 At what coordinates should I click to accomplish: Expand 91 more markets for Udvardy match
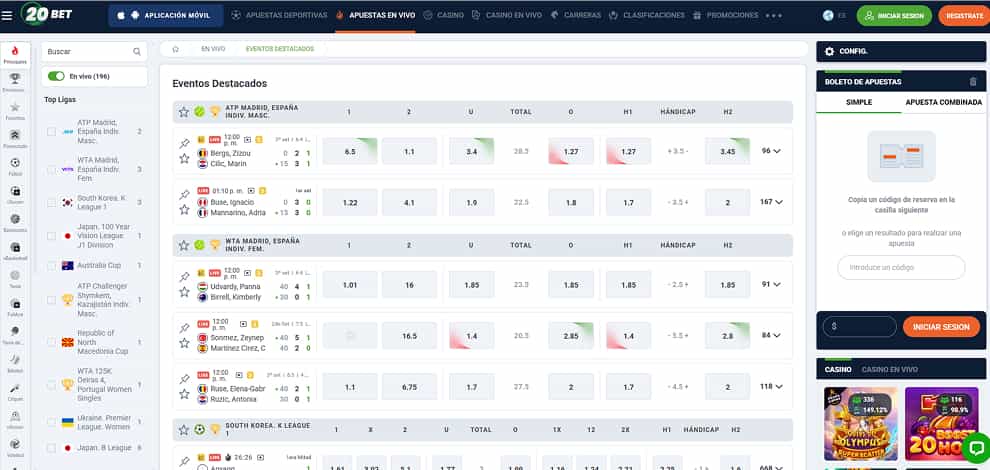[771, 284]
